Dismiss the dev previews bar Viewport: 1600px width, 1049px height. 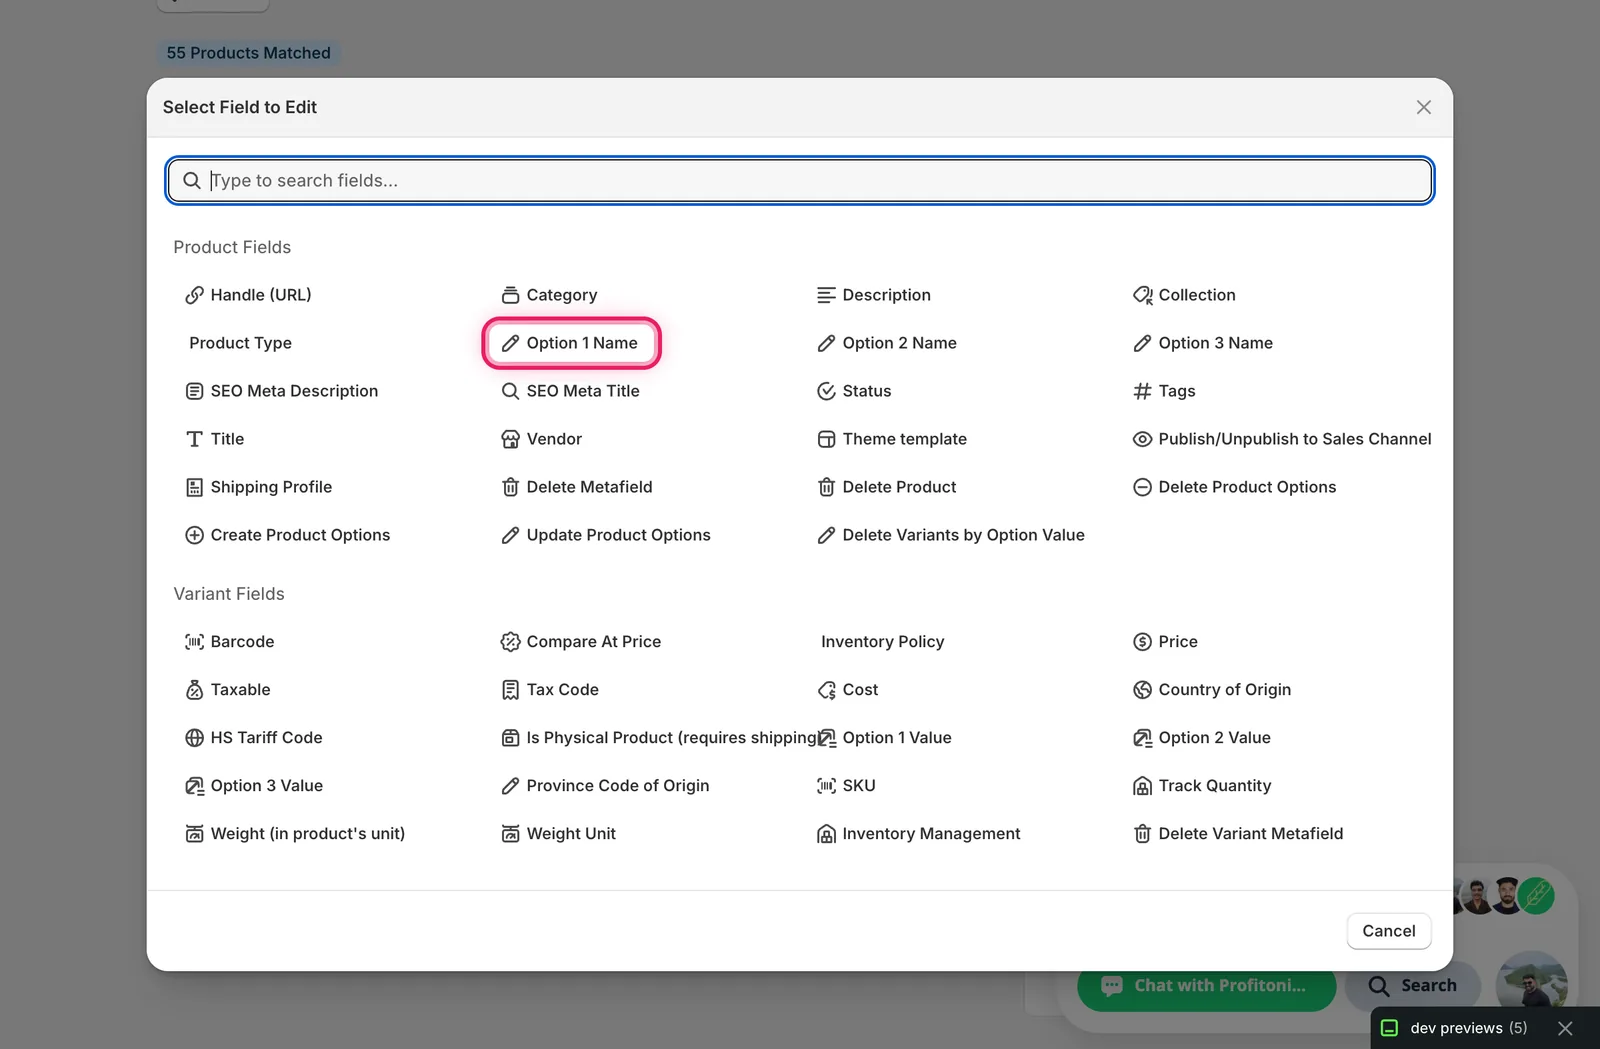pyautogui.click(x=1566, y=1028)
